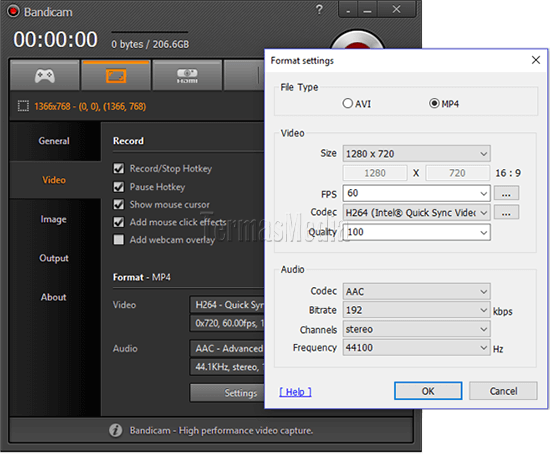The width and height of the screenshot is (550, 454).
Task: Click OK in Format settings
Action: [x=428, y=391]
